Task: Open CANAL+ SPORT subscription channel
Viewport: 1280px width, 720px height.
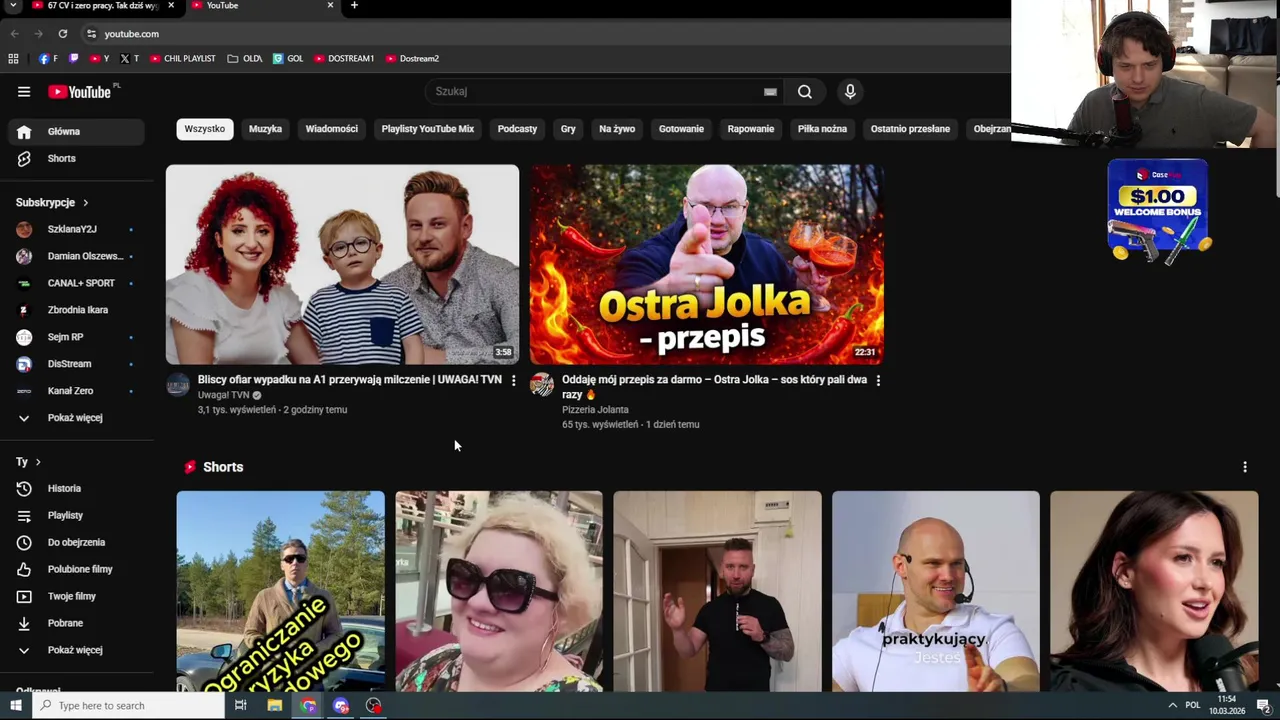Action: (x=76, y=284)
